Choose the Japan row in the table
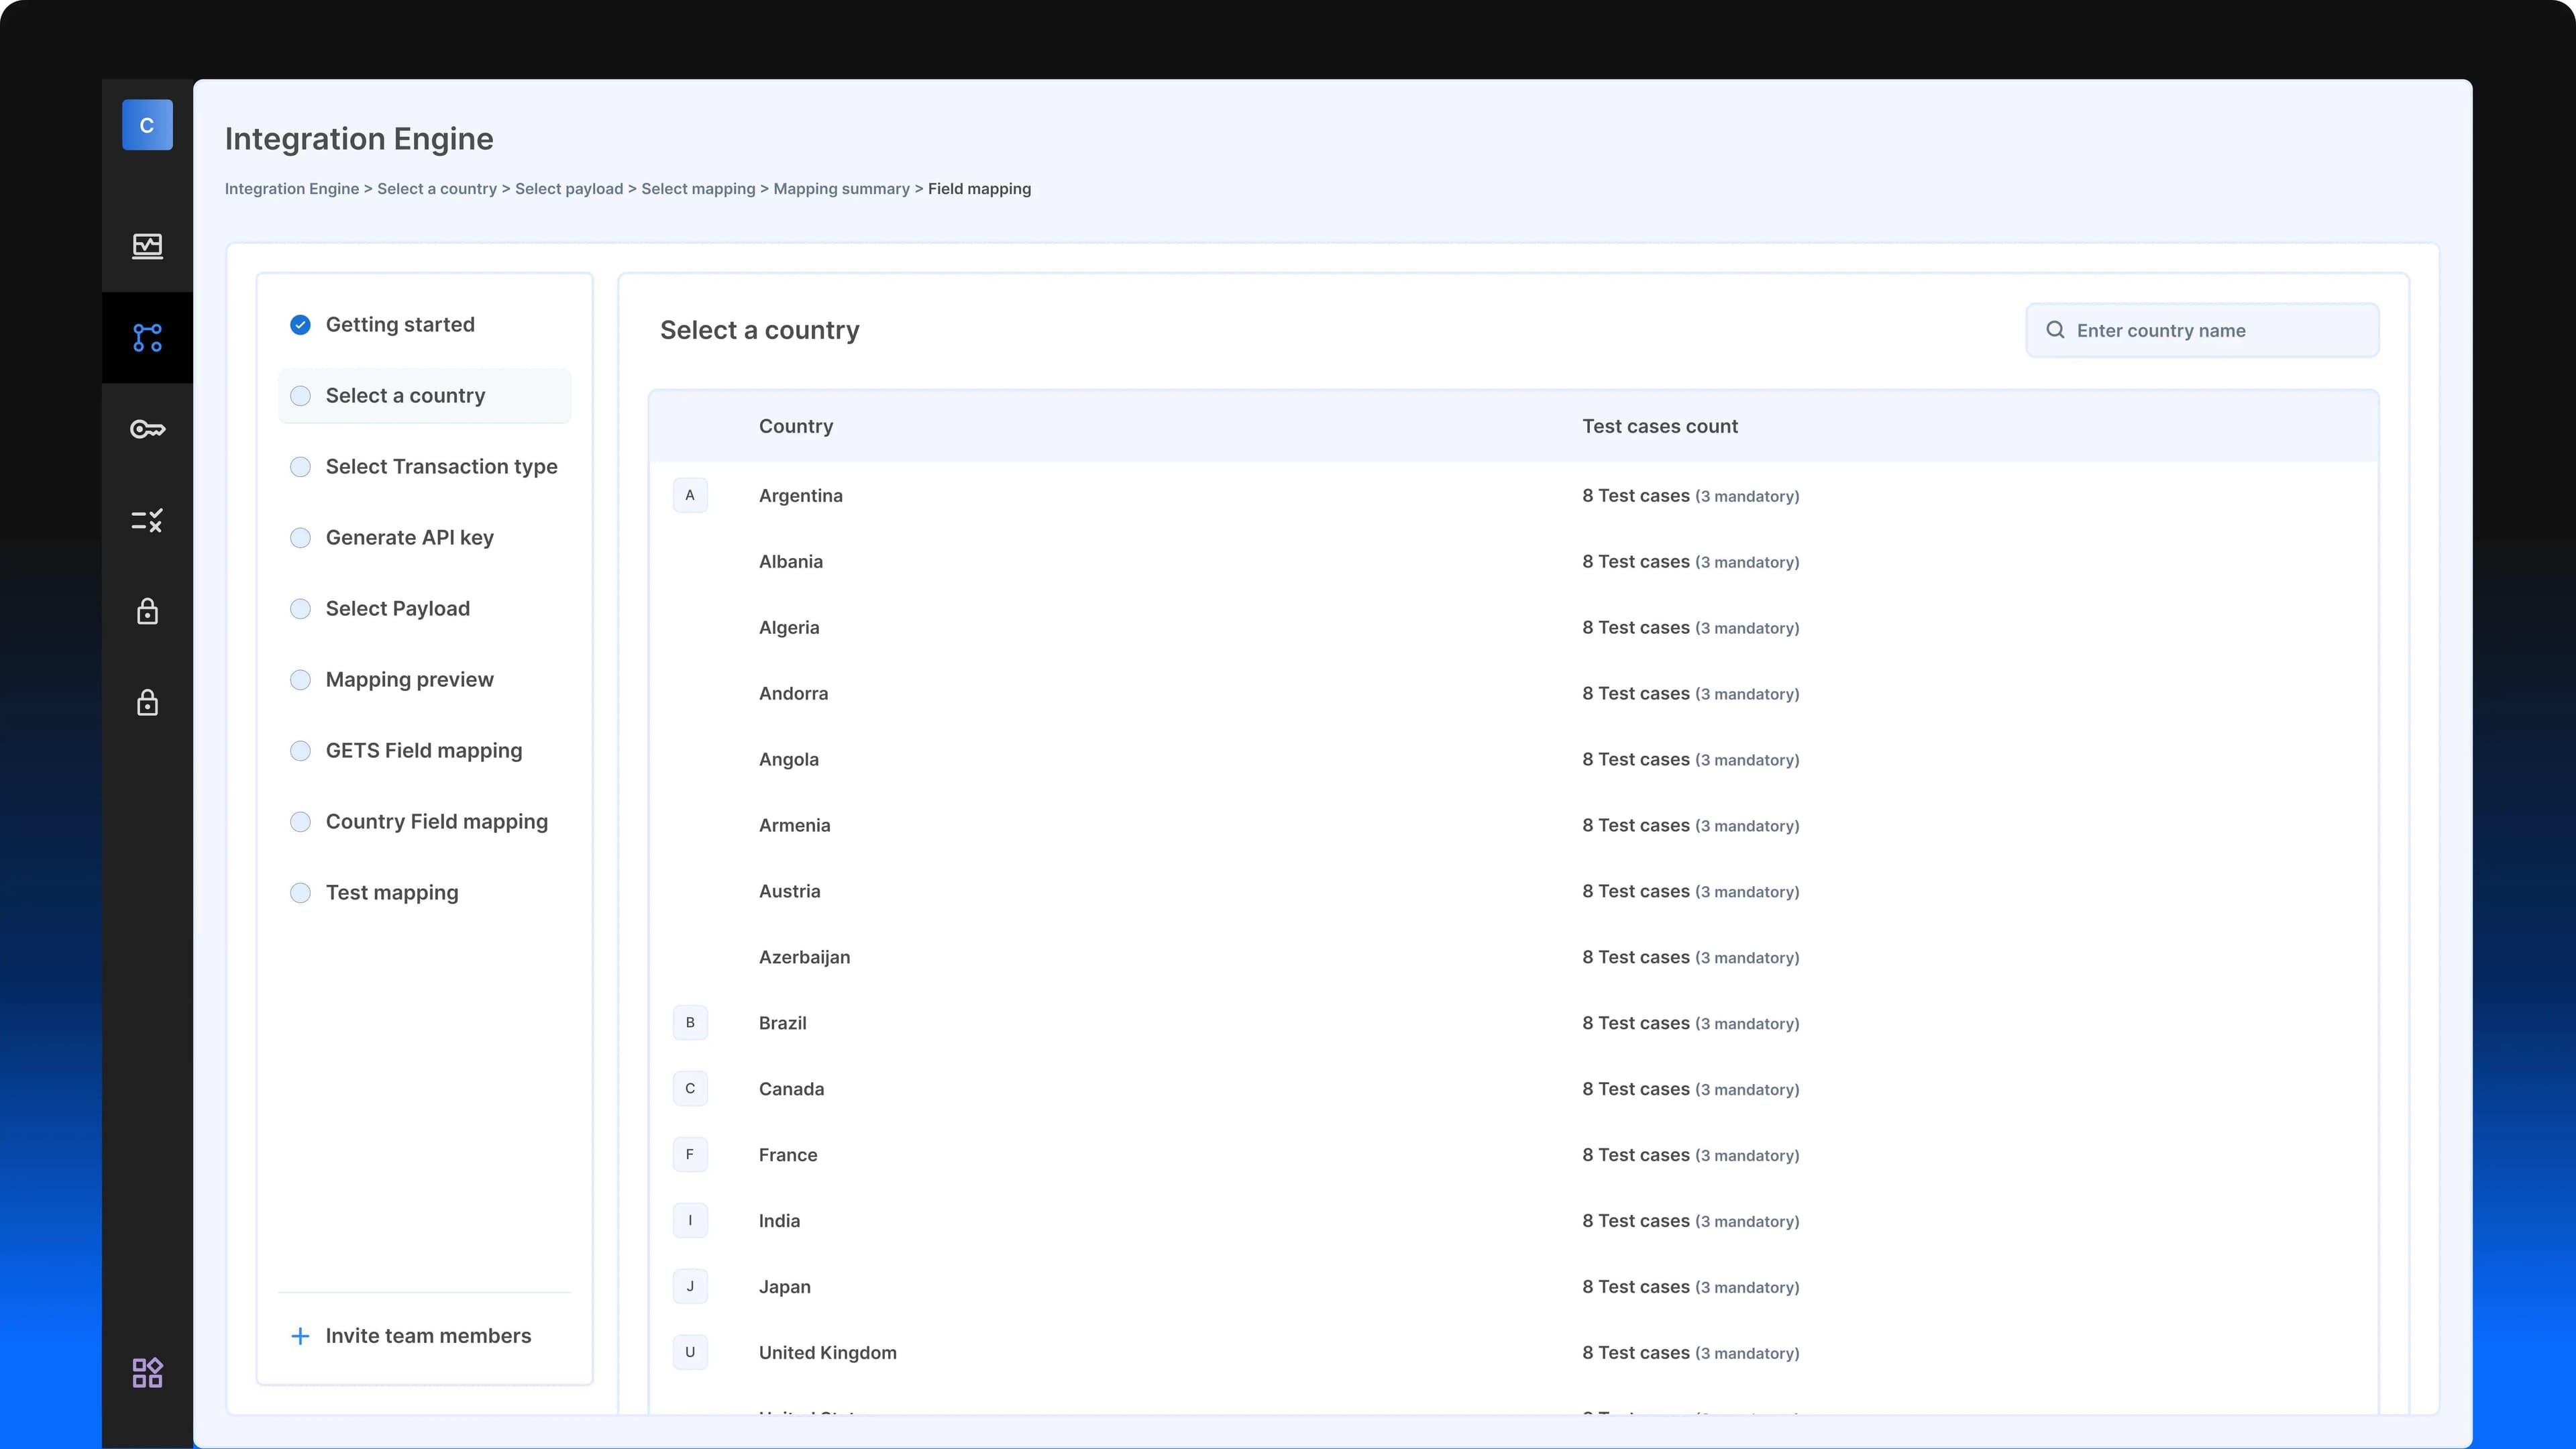 (784, 1287)
